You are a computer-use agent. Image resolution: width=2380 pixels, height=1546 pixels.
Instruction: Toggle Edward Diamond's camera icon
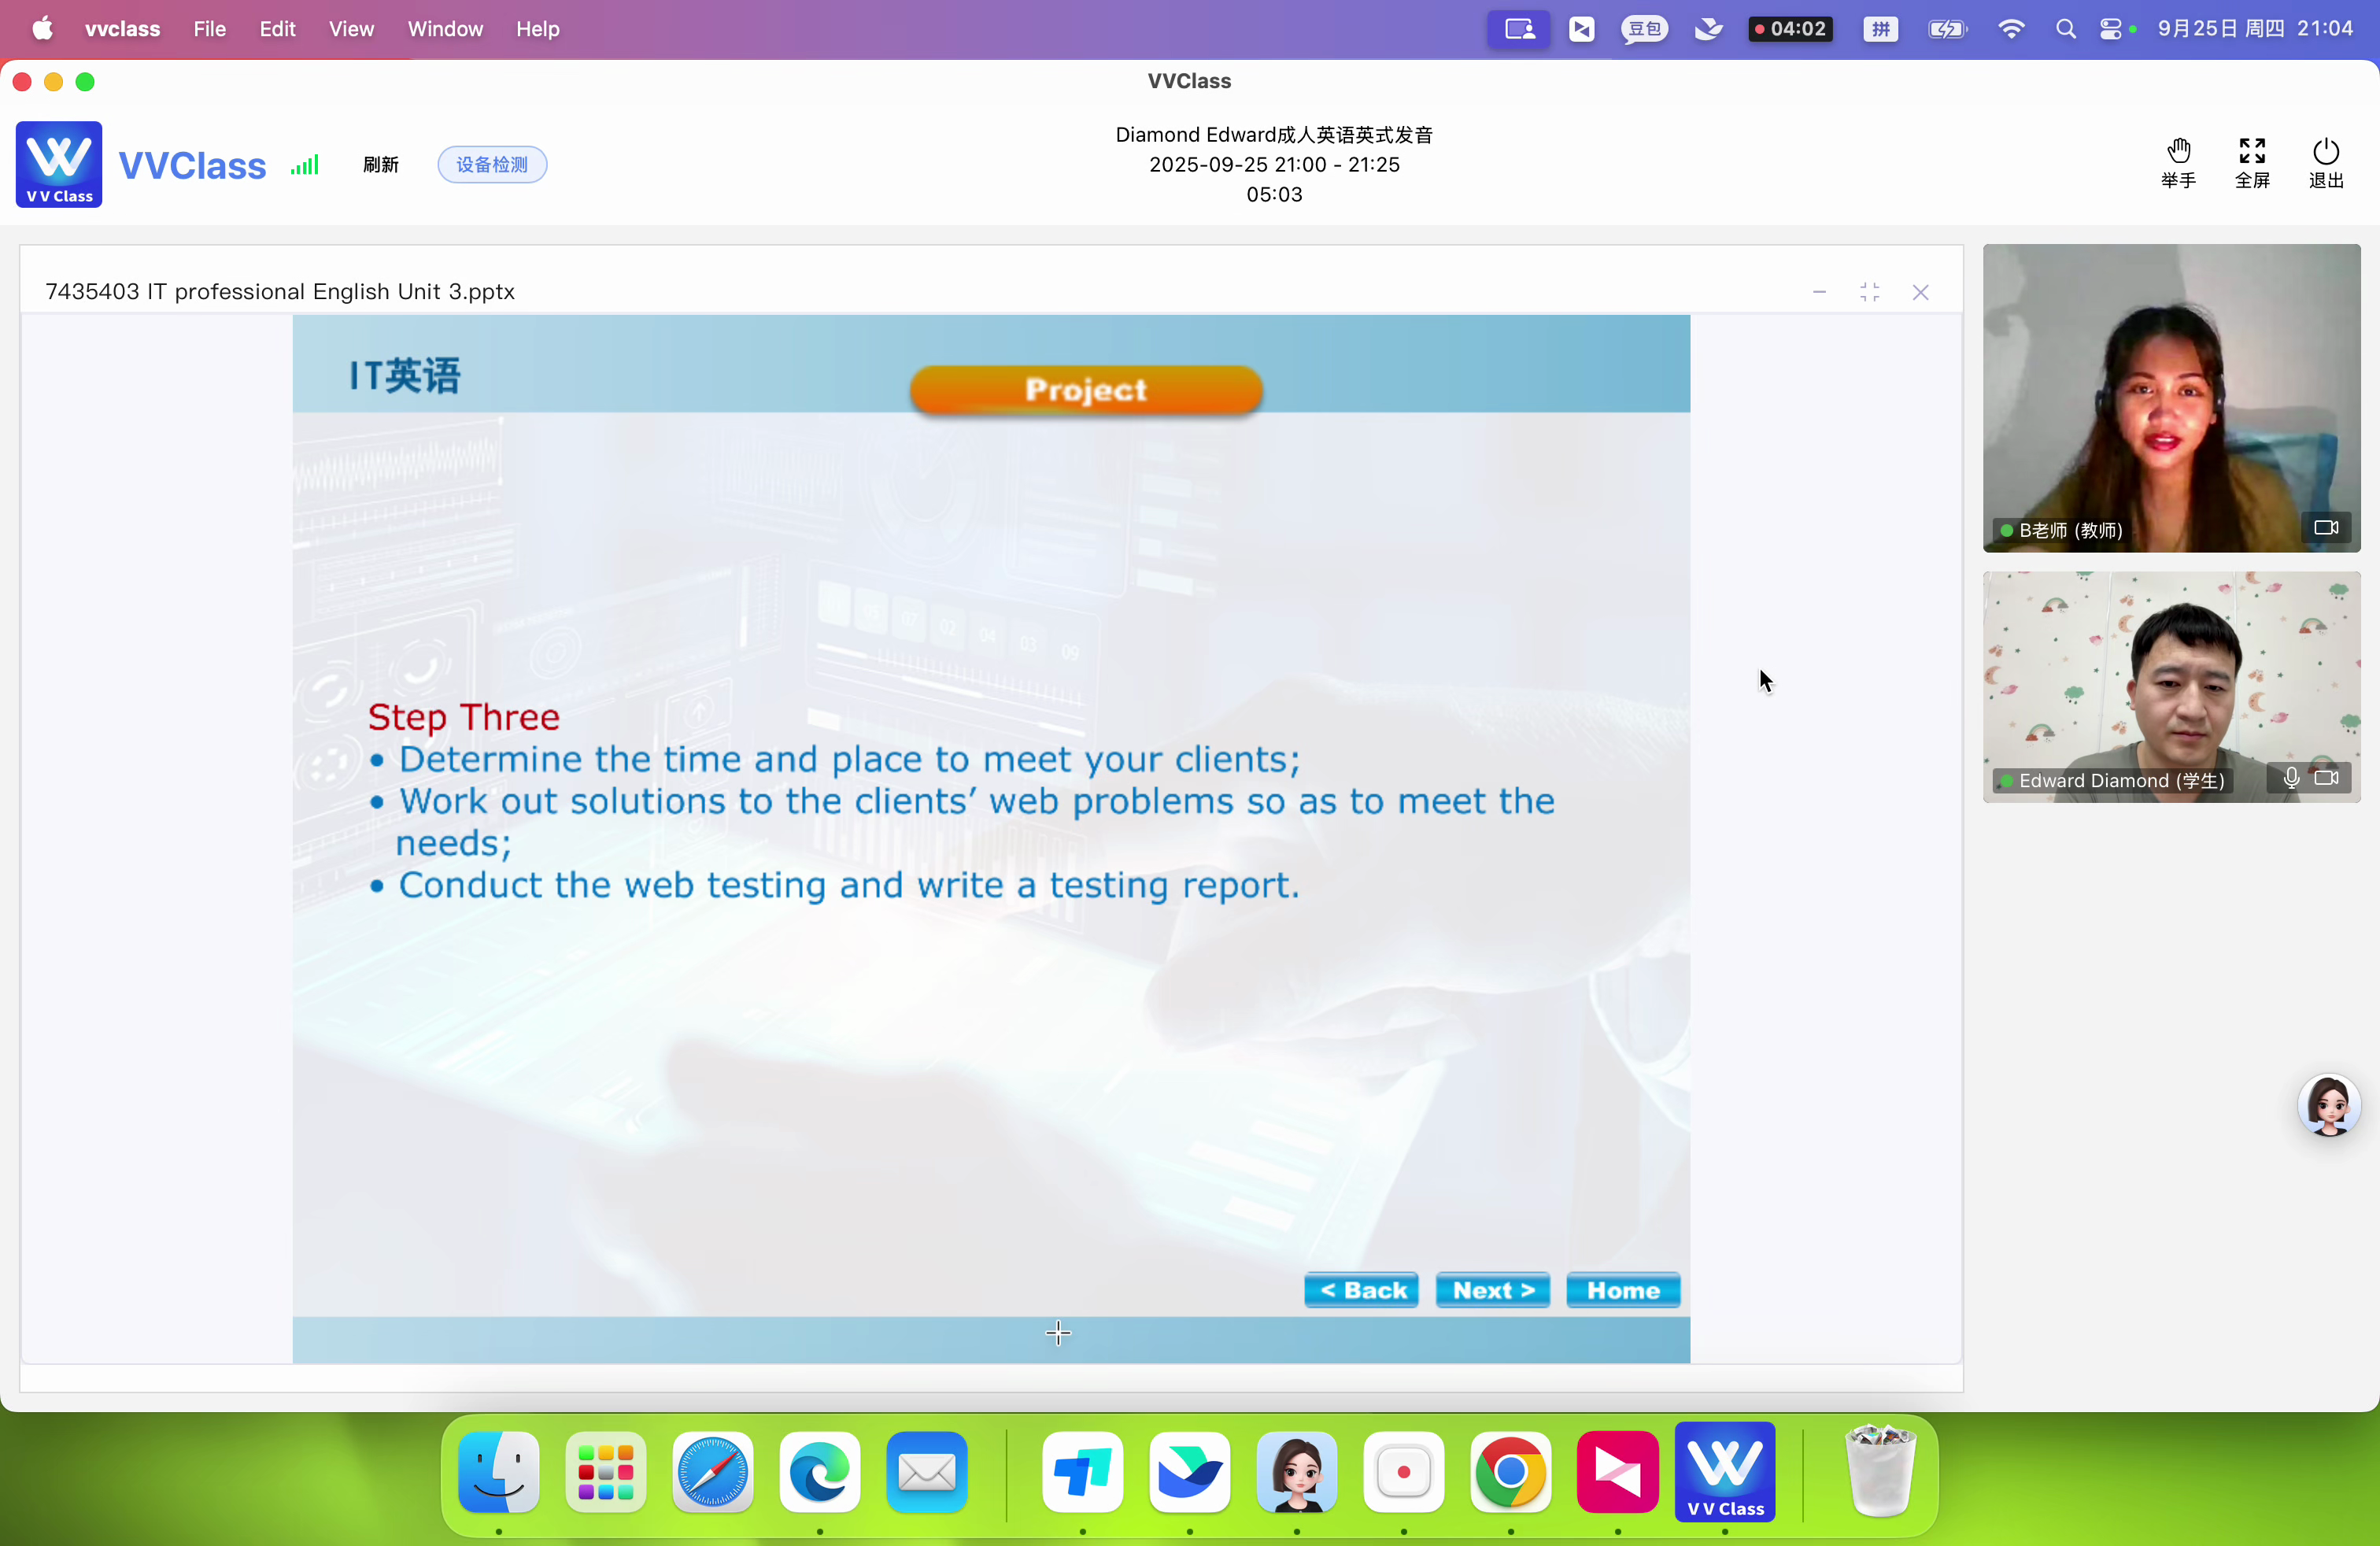2326,779
